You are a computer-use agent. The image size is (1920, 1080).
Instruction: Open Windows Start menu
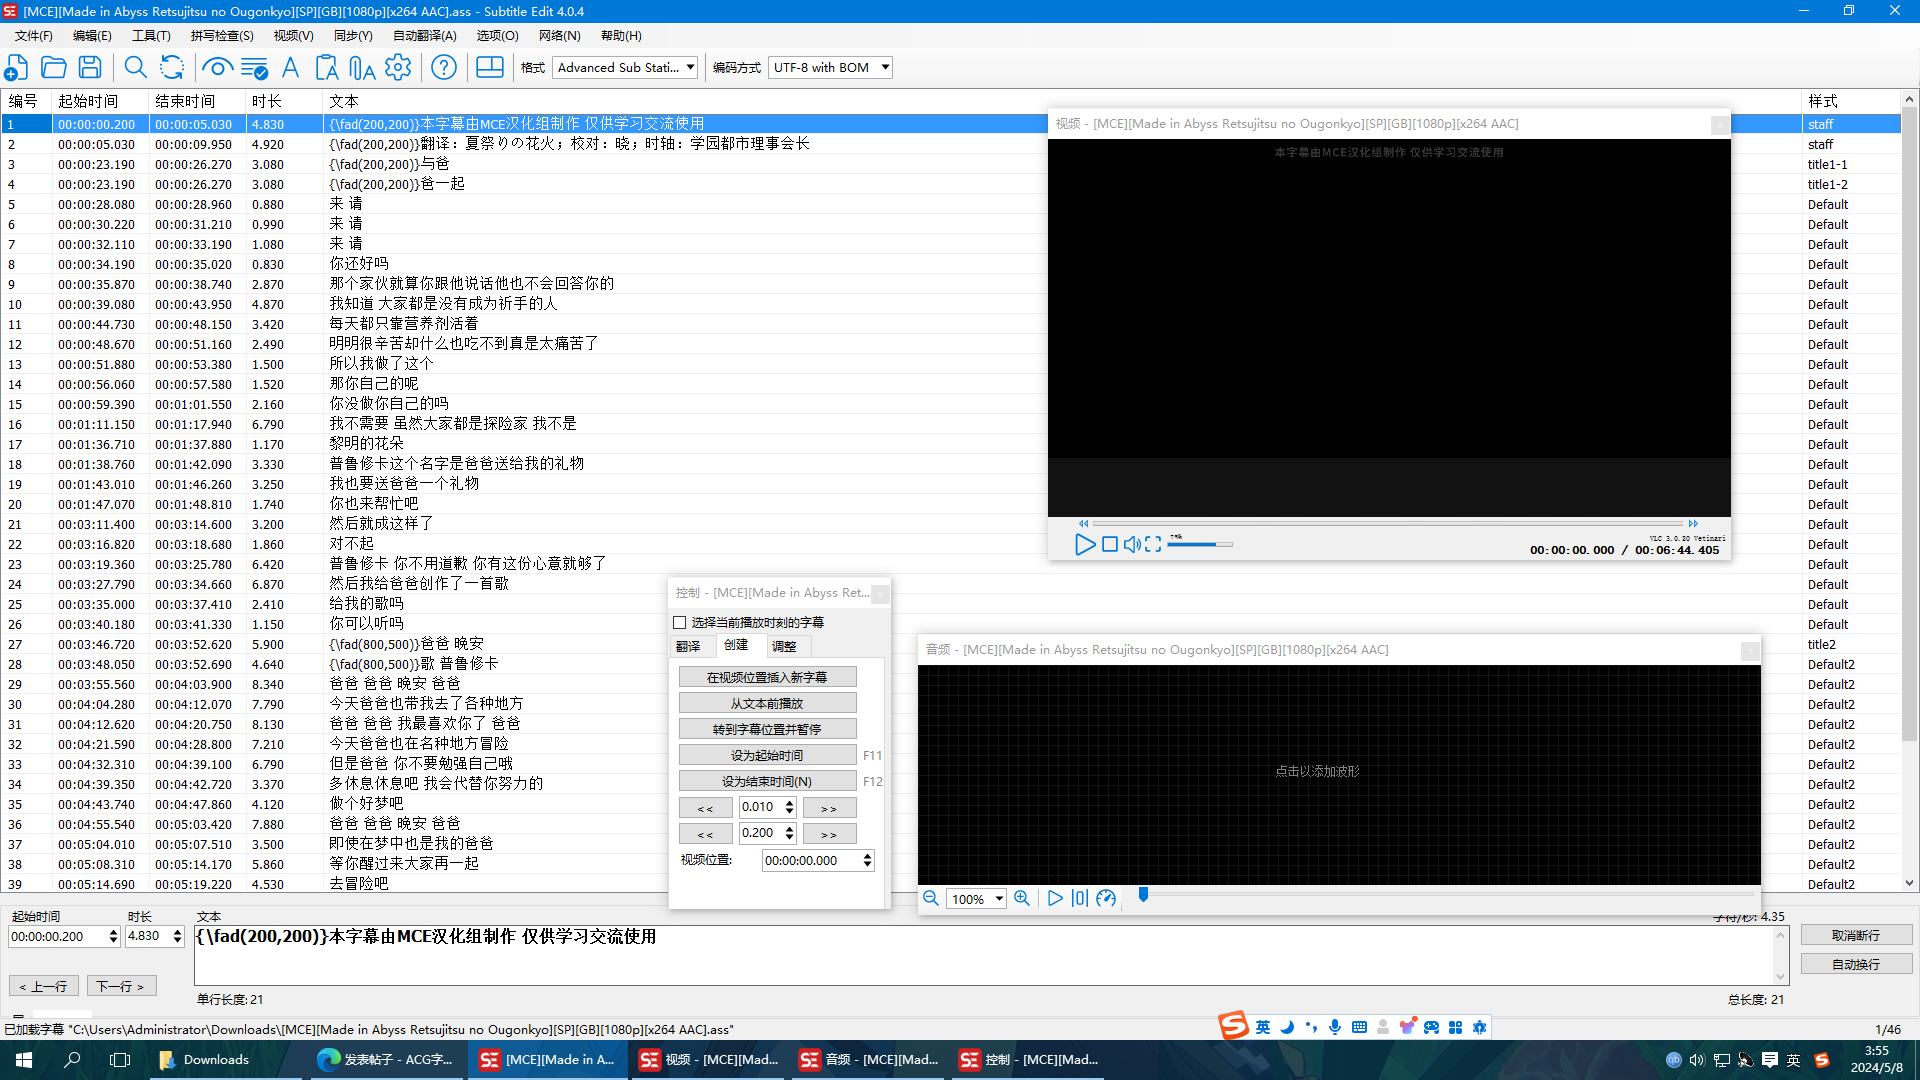coord(24,1060)
